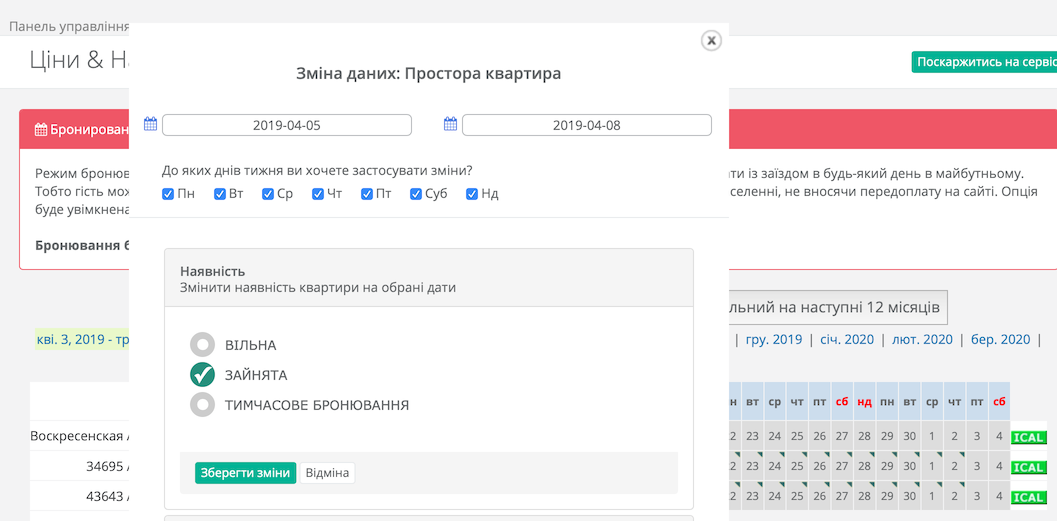Click day 30 in Воскресенская calendar row

pyautogui.click(x=909, y=437)
